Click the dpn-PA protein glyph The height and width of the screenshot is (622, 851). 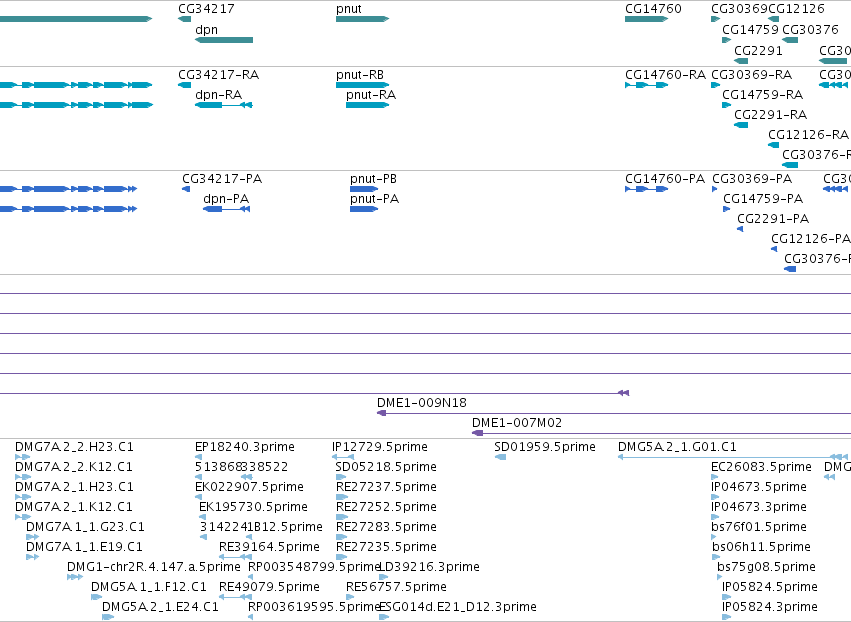pos(226,209)
